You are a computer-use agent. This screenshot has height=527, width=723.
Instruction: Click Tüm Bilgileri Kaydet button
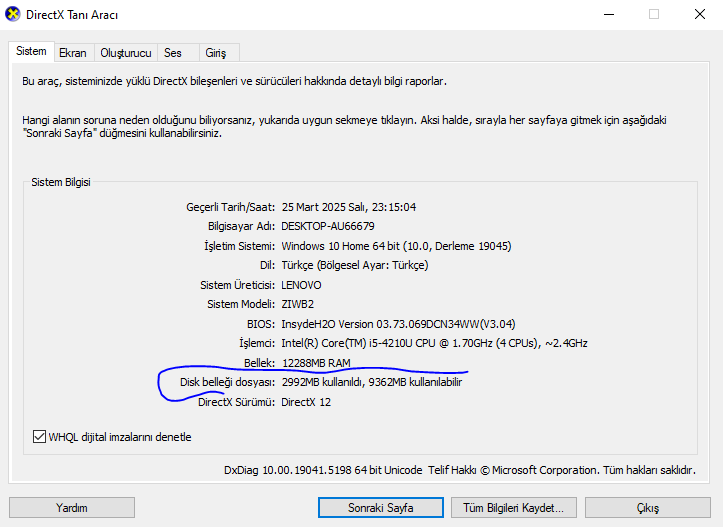point(514,508)
